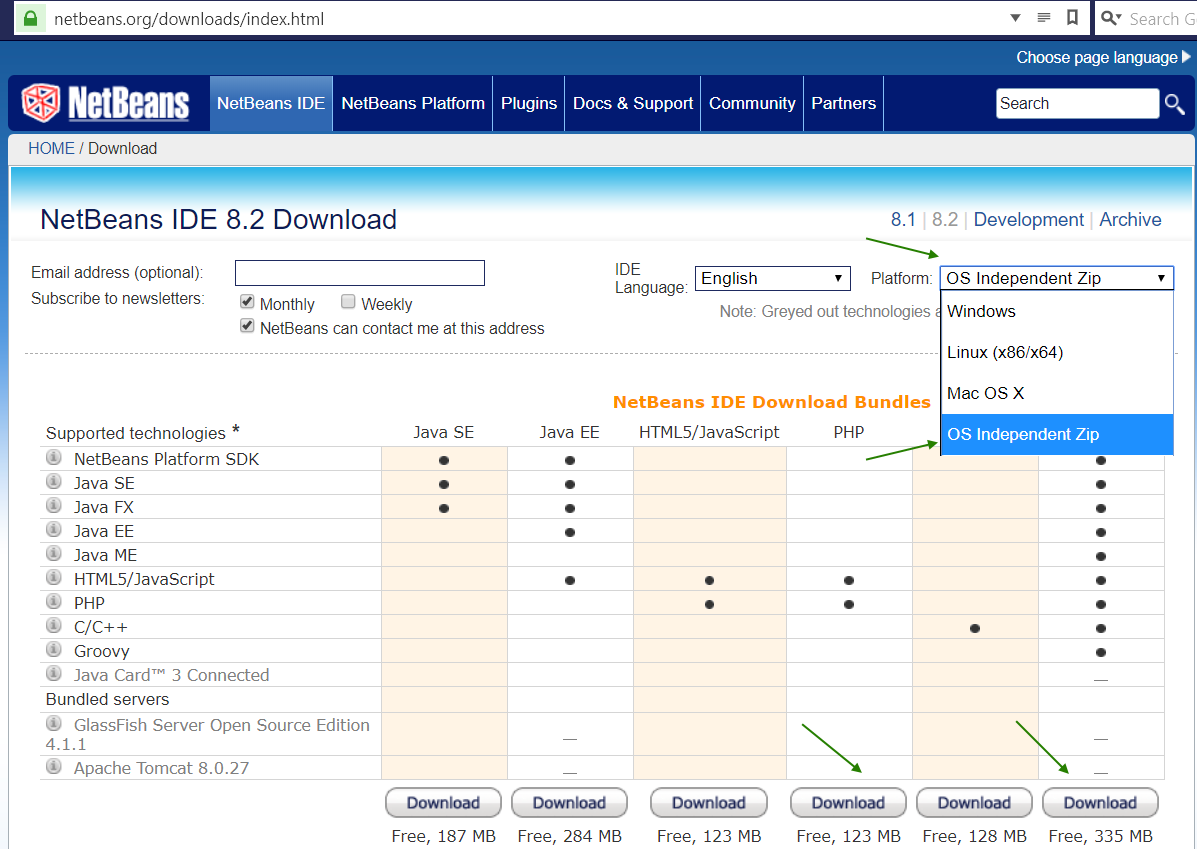Click the 8.2 version text
The height and width of the screenshot is (849, 1197).
coord(944,220)
